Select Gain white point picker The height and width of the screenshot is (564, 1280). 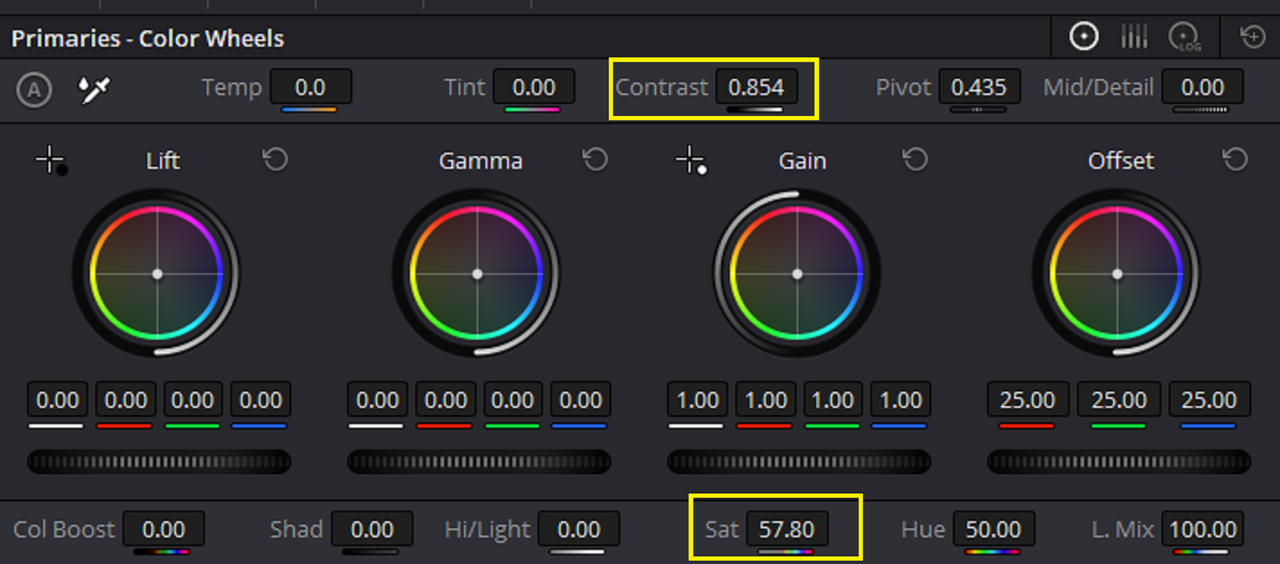click(x=691, y=160)
